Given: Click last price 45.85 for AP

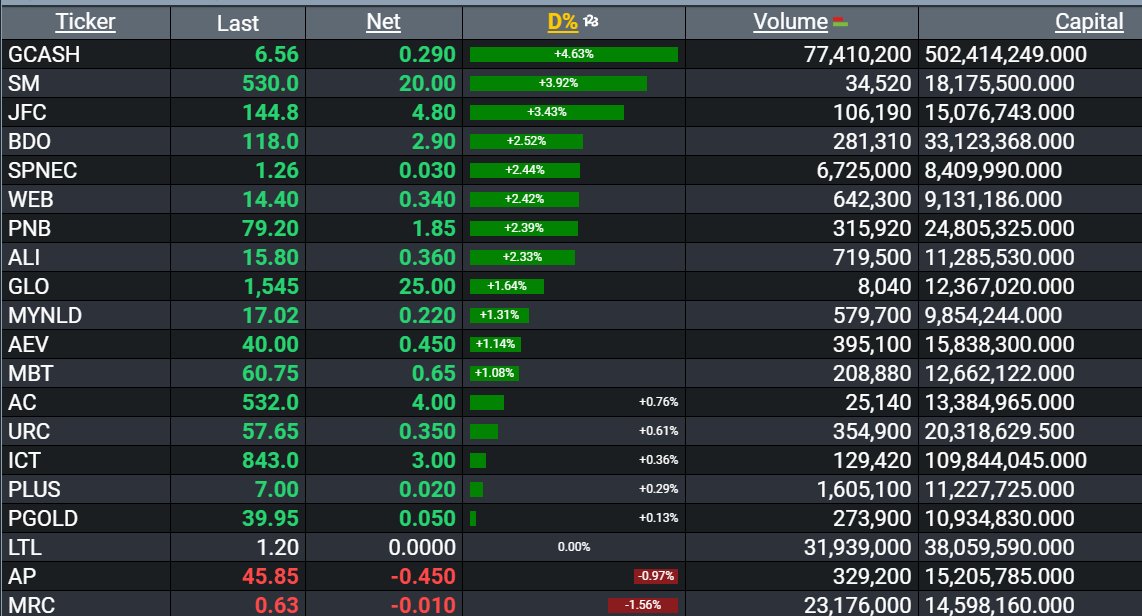Looking at the screenshot, I should point(270,577).
